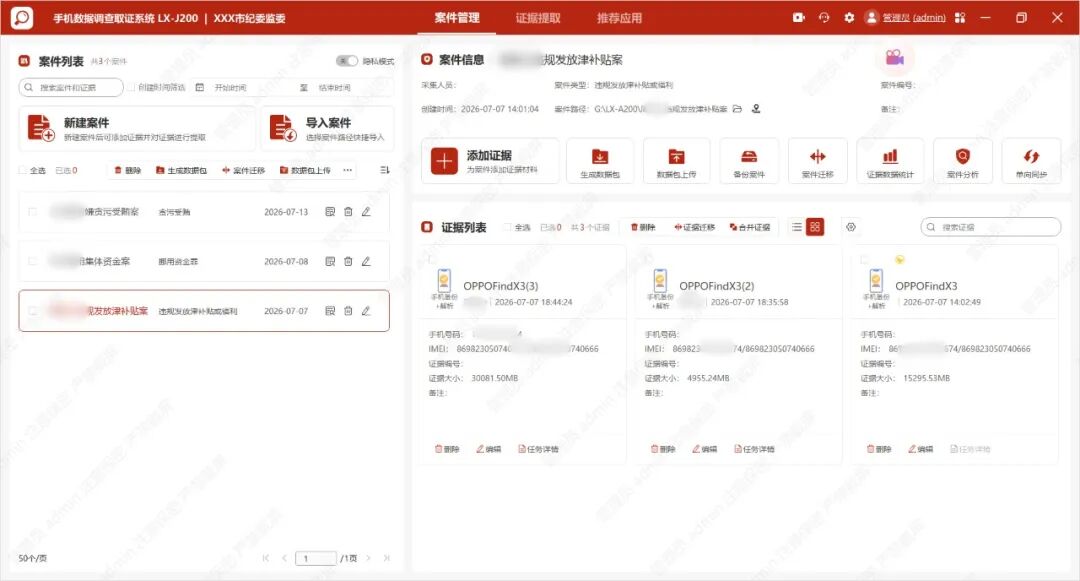Open 数据包上传 upload icon button
This screenshot has height=581, width=1080.
point(676,160)
